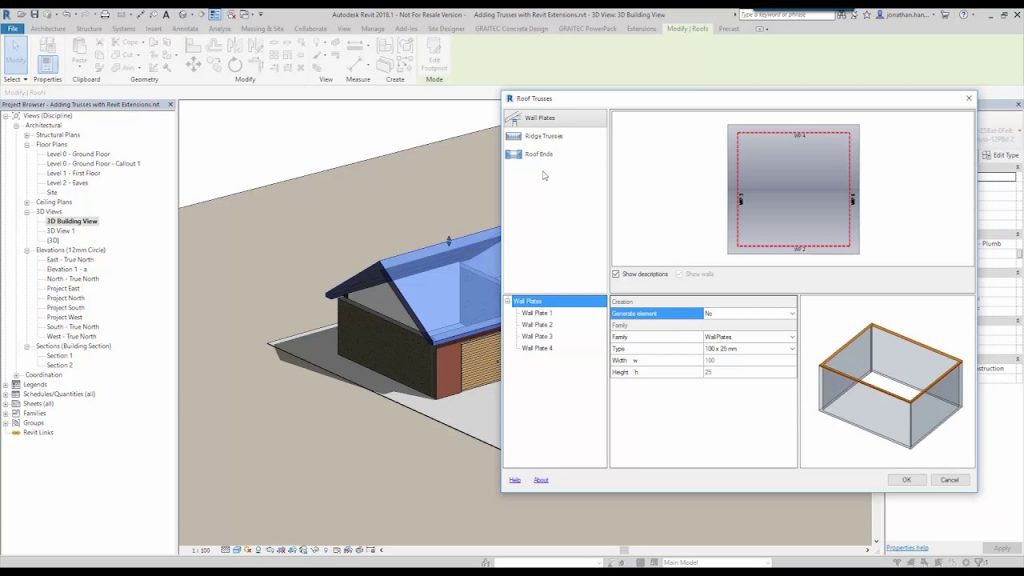Viewport: 1024px width, 576px height.
Task: Close the Project Browser panel
Action: pos(170,104)
